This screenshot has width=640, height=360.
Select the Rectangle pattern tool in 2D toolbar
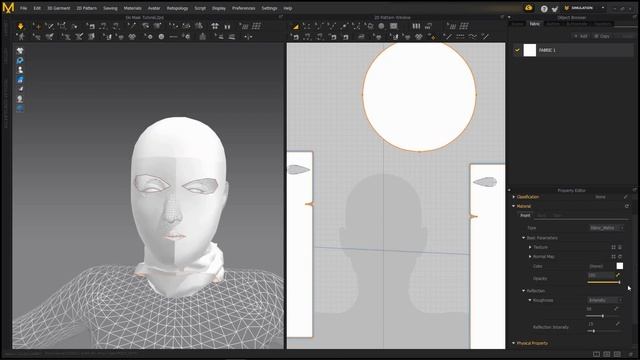click(393, 26)
